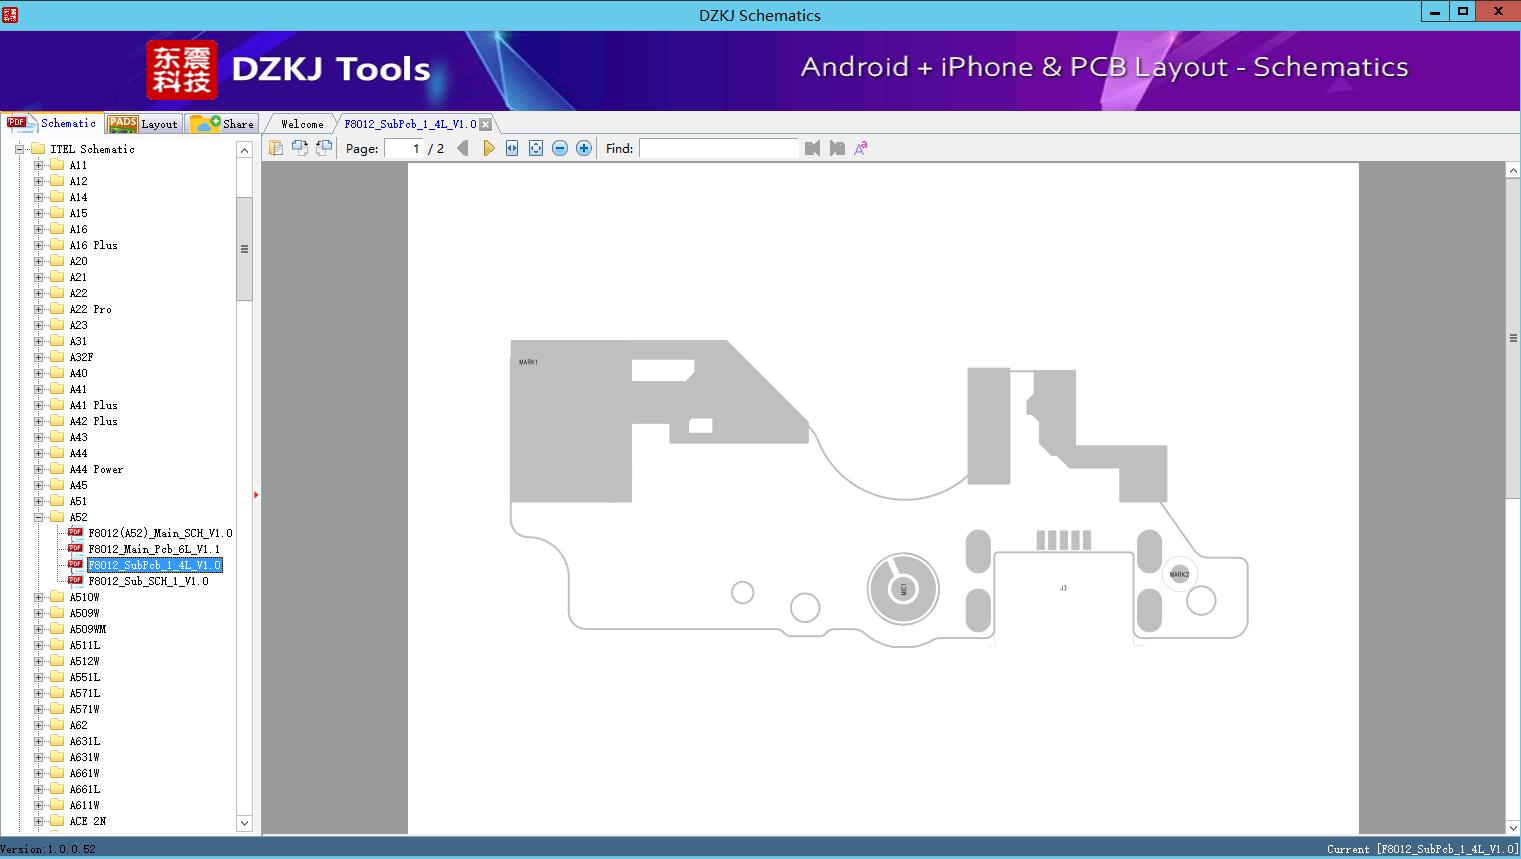Click the red sidebar collapse arrow
The height and width of the screenshot is (859, 1521).
click(x=256, y=494)
